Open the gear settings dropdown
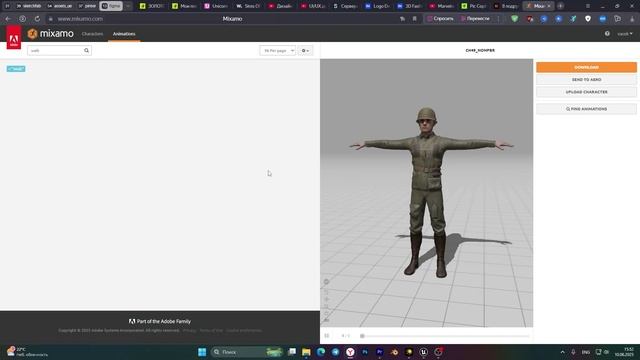Screen dimensions: 640x360 click(305, 51)
